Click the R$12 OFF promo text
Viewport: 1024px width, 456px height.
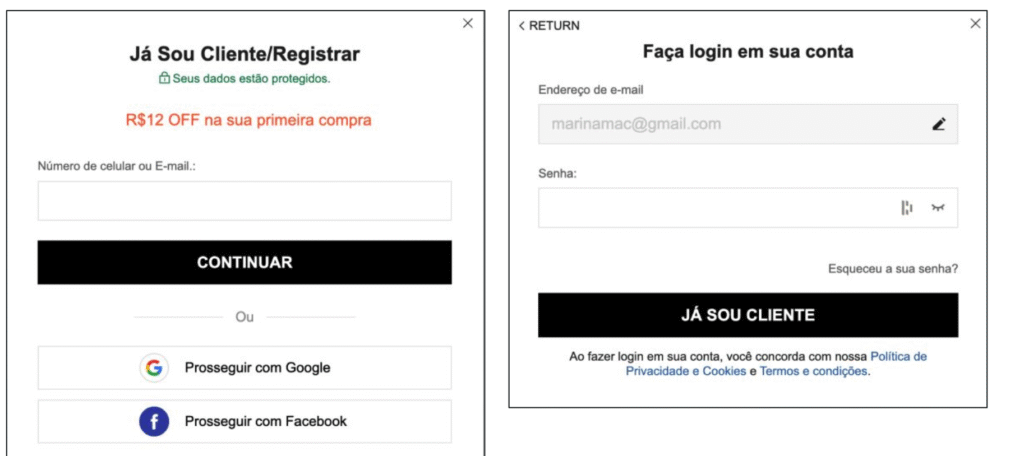[x=248, y=120]
